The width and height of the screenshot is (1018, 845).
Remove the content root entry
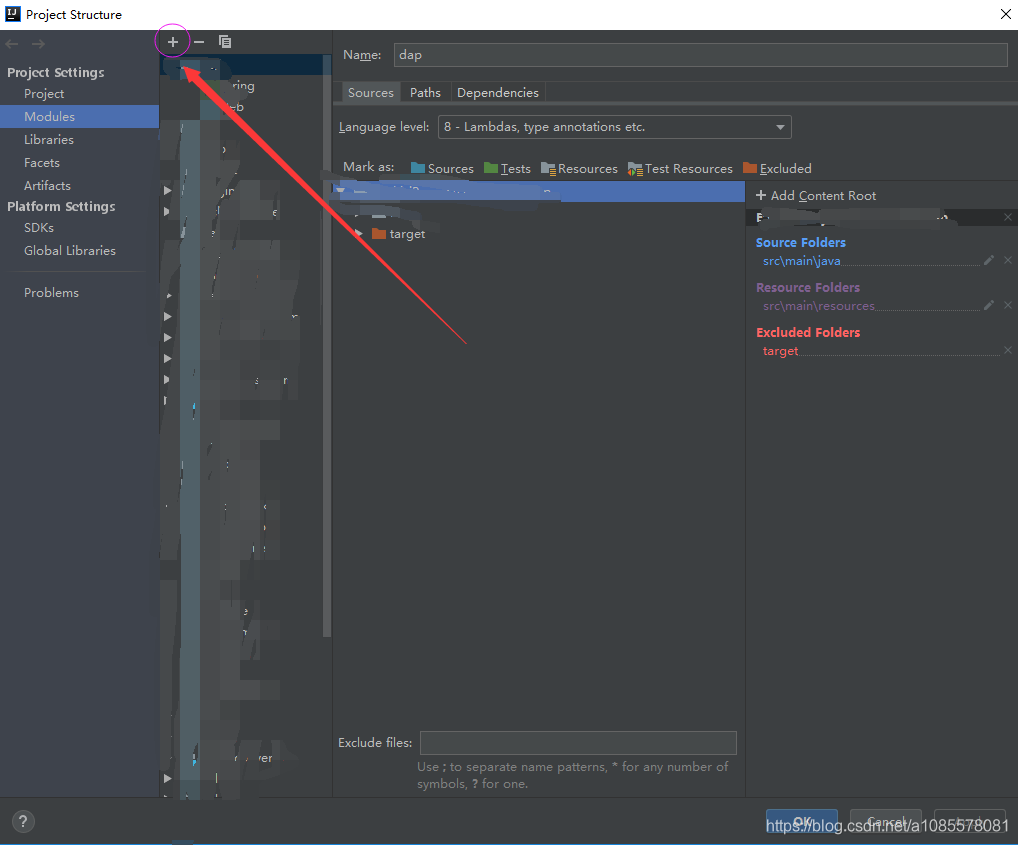[1008, 217]
